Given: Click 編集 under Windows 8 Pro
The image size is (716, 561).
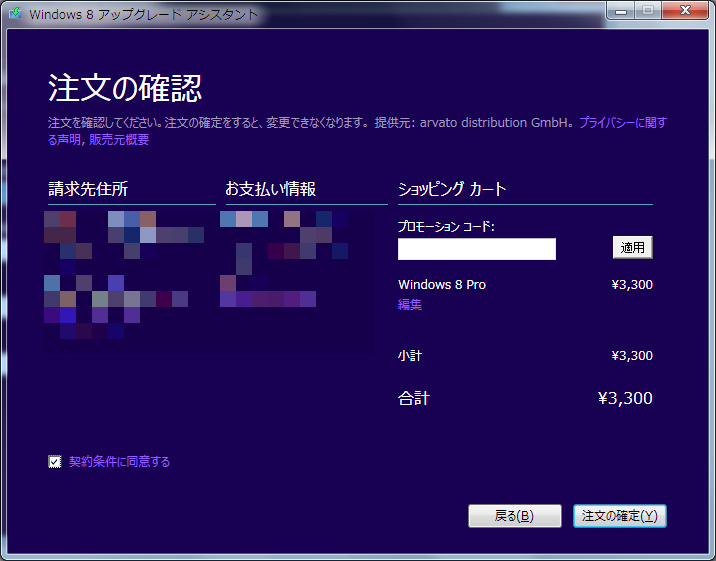Looking at the screenshot, I should click(410, 304).
